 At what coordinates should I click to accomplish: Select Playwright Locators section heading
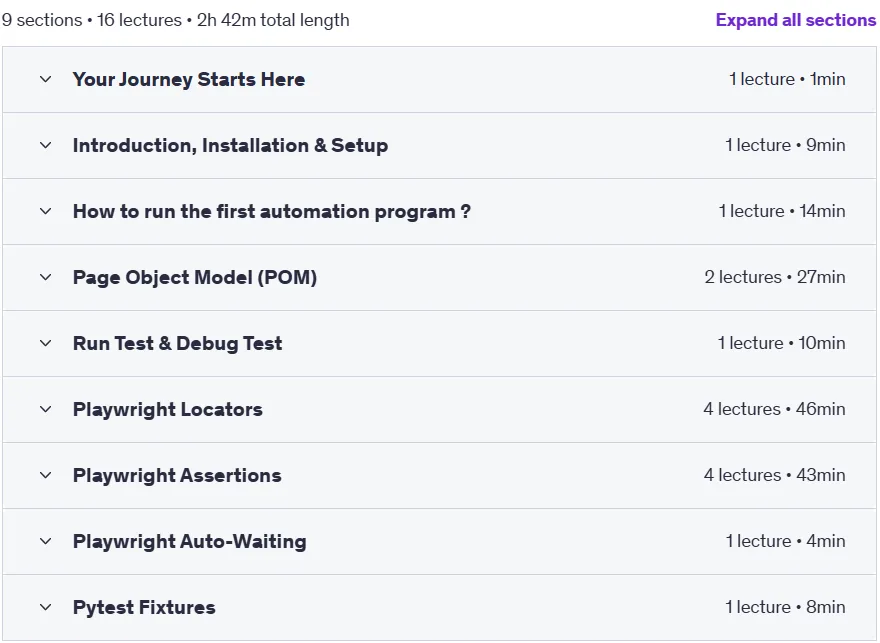pyautogui.click(x=167, y=410)
